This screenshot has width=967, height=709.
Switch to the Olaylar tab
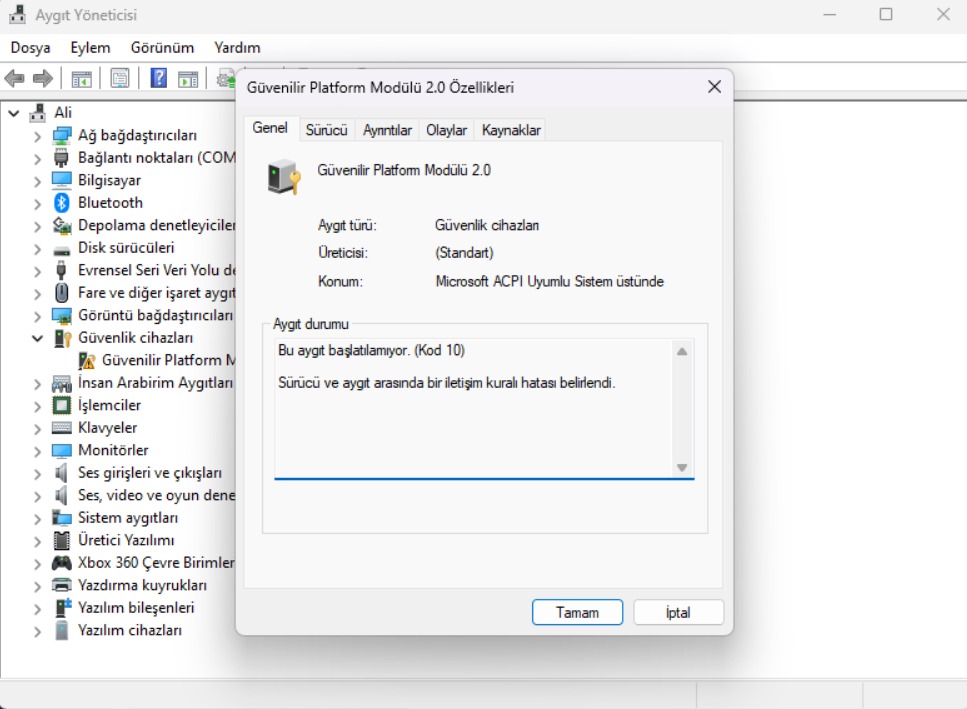coord(446,130)
